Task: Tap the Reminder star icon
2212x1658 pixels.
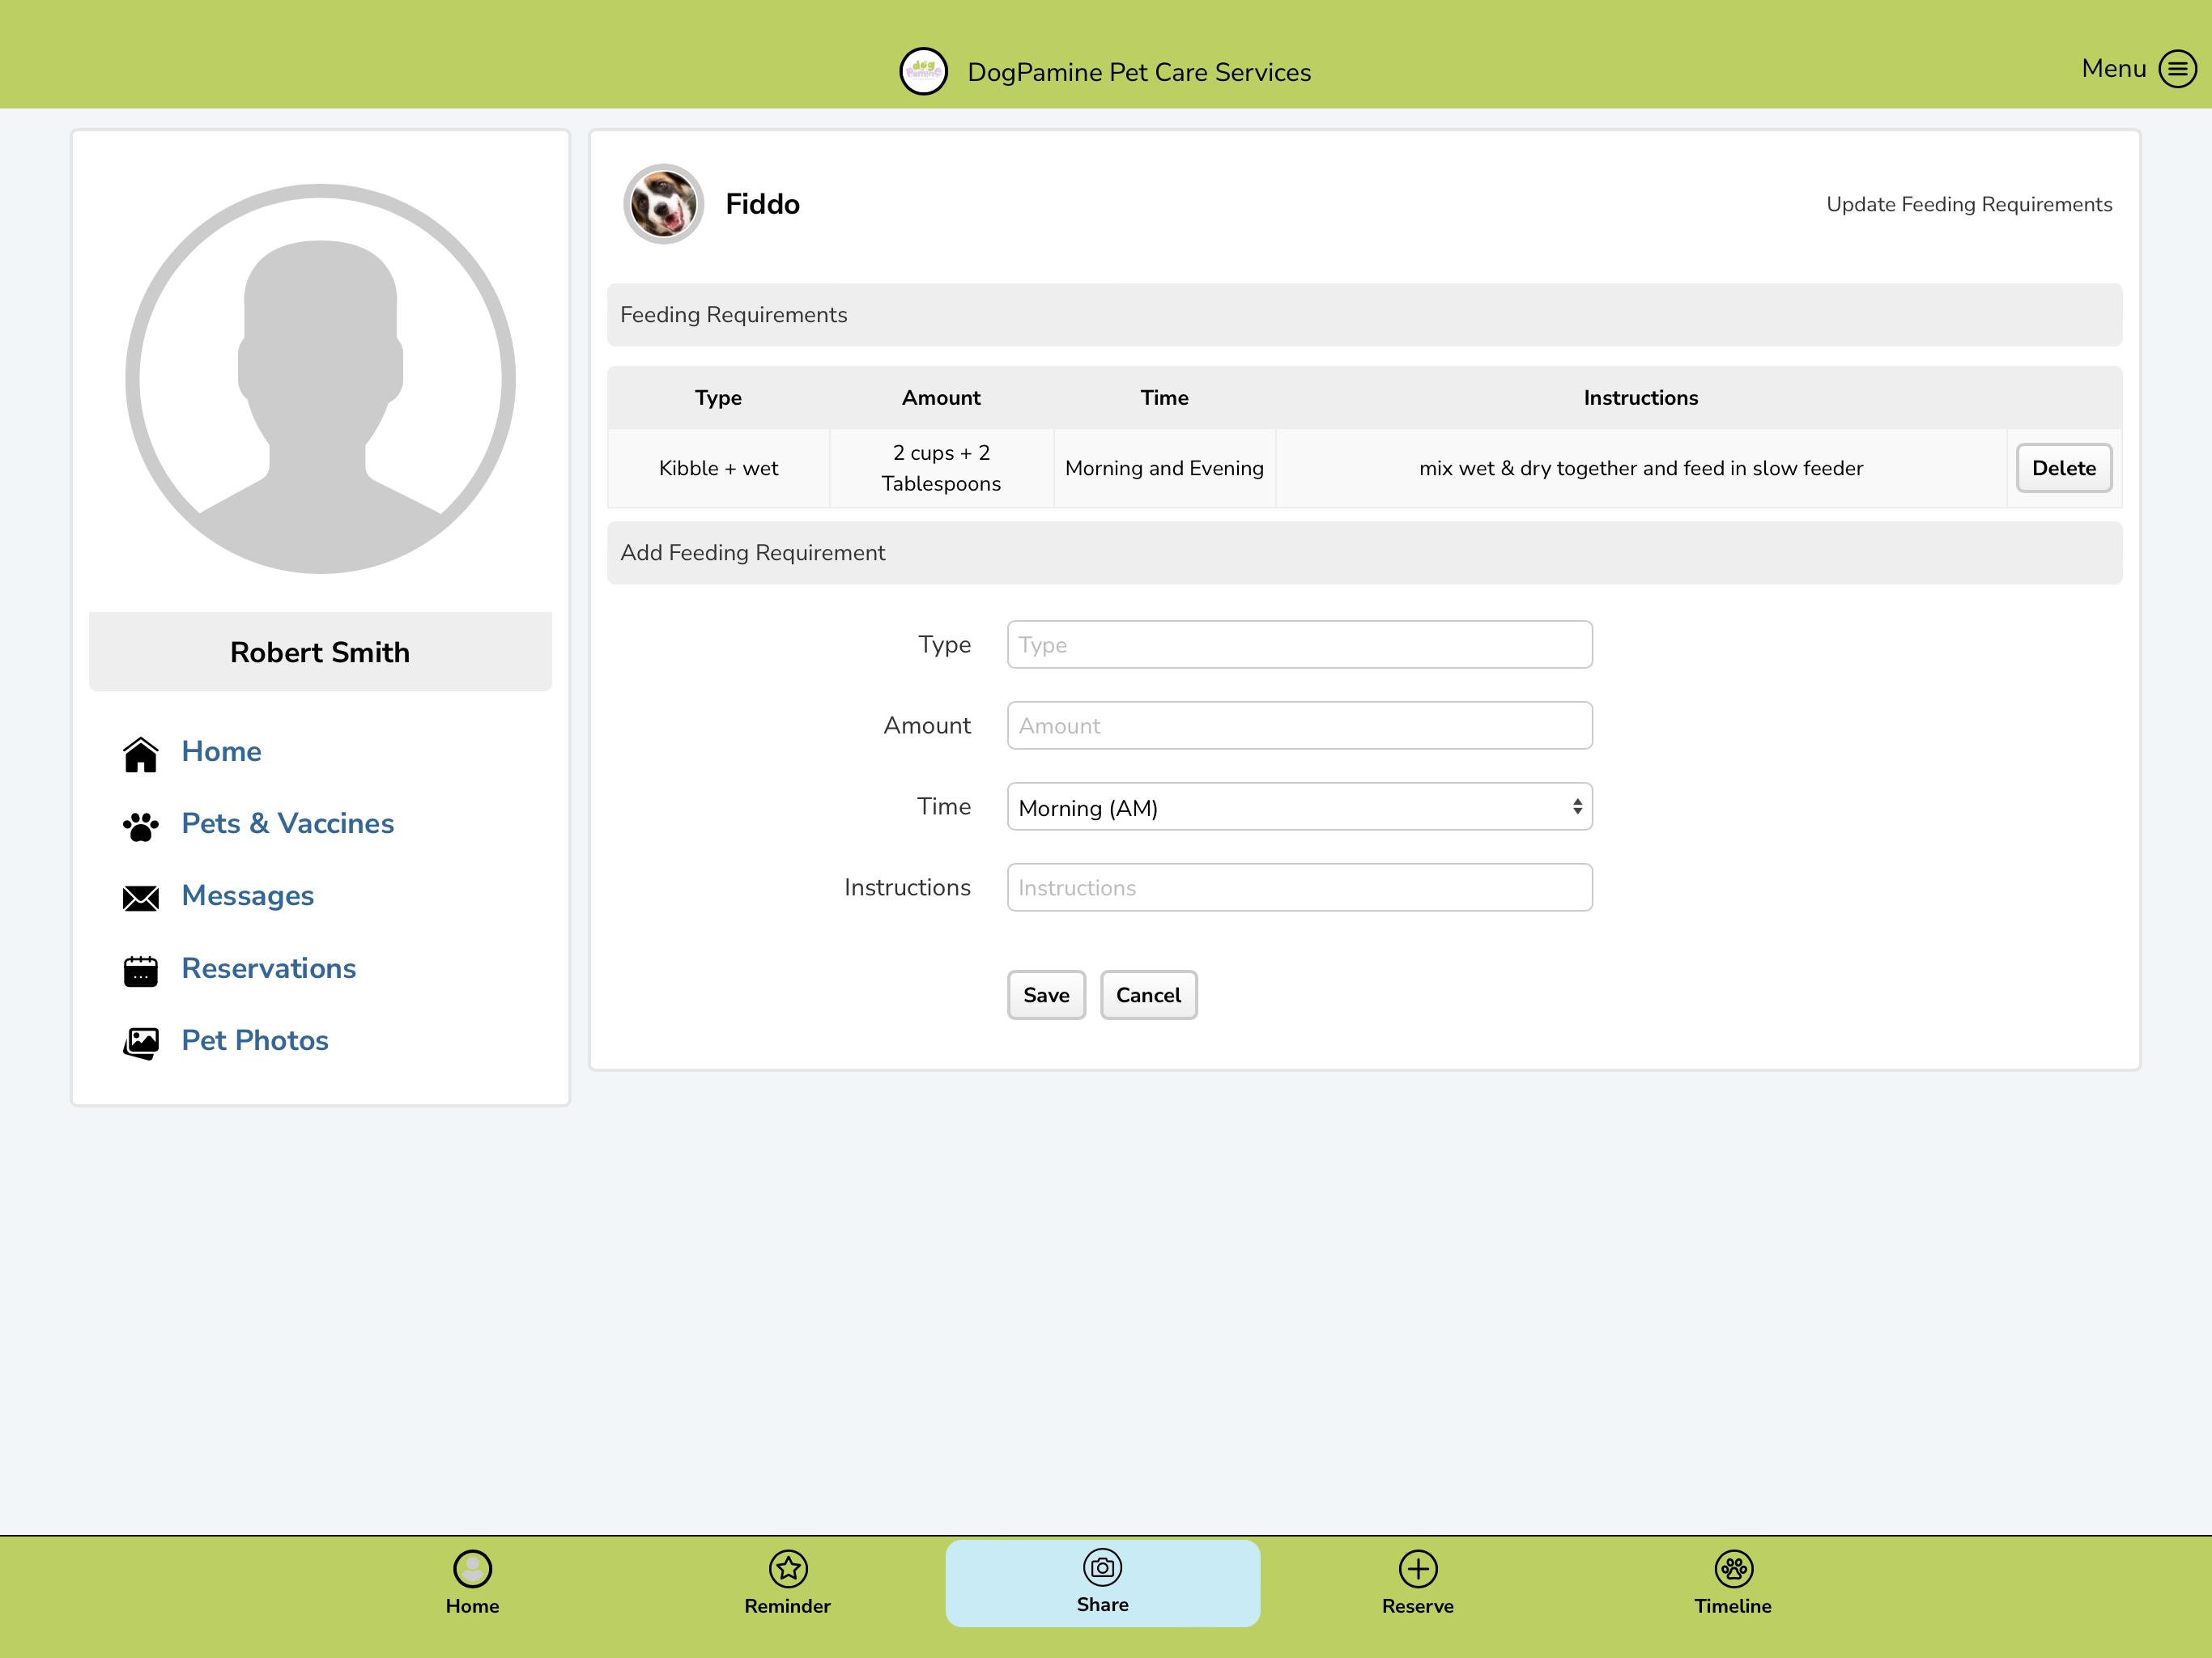Action: 788,1568
